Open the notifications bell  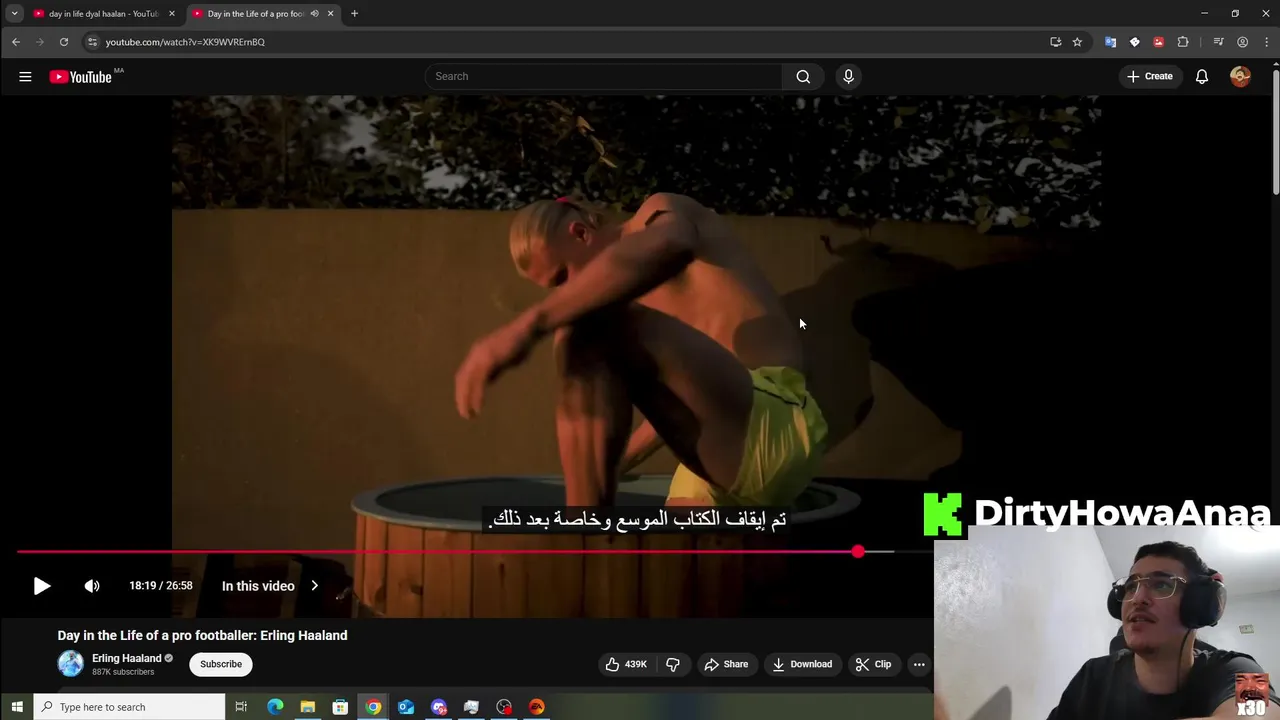(x=1202, y=76)
